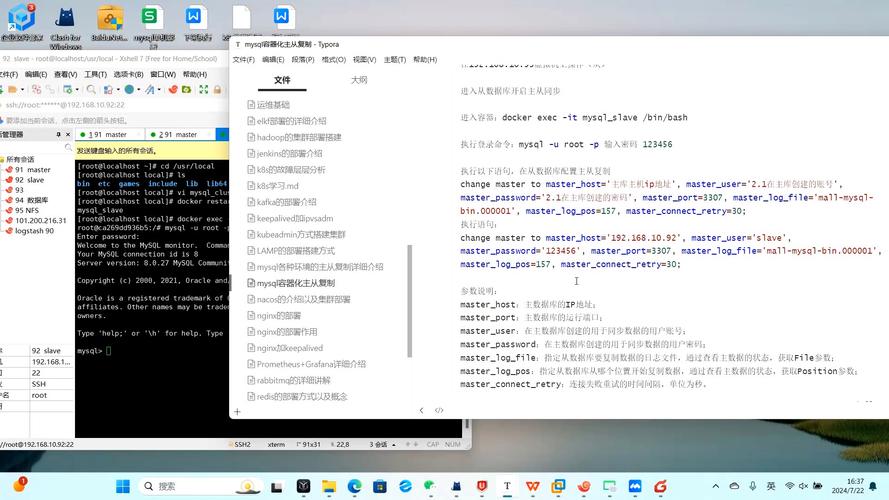Viewport: 889px width, 500px height.
Task: Open file redis的部署方式以及概念 in Typora sidebar
Action: [x=302, y=396]
